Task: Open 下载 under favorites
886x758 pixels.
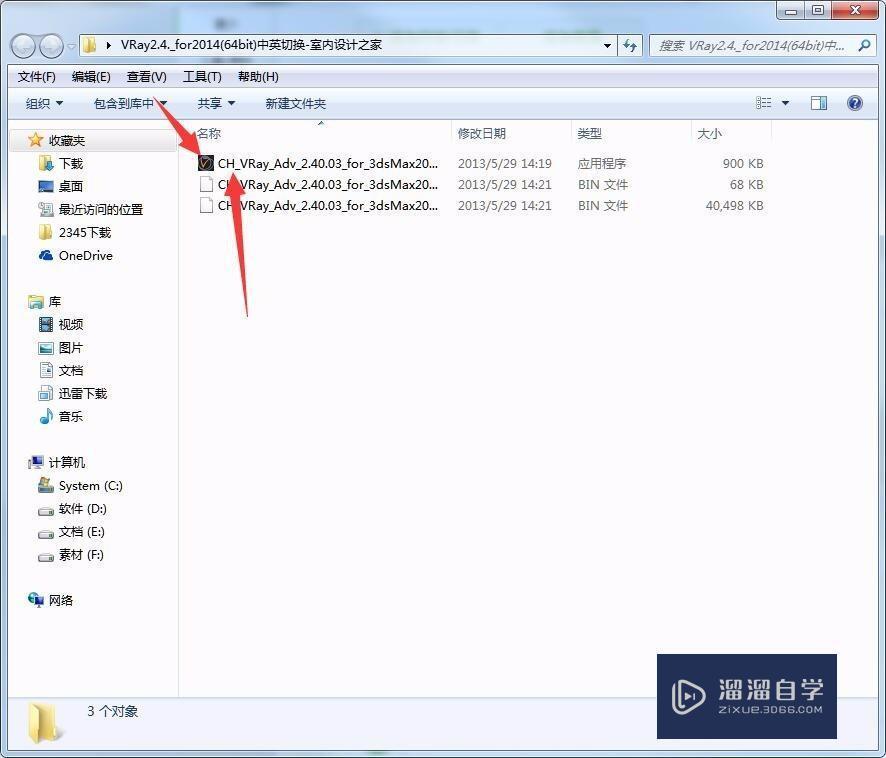Action: pos(71,163)
